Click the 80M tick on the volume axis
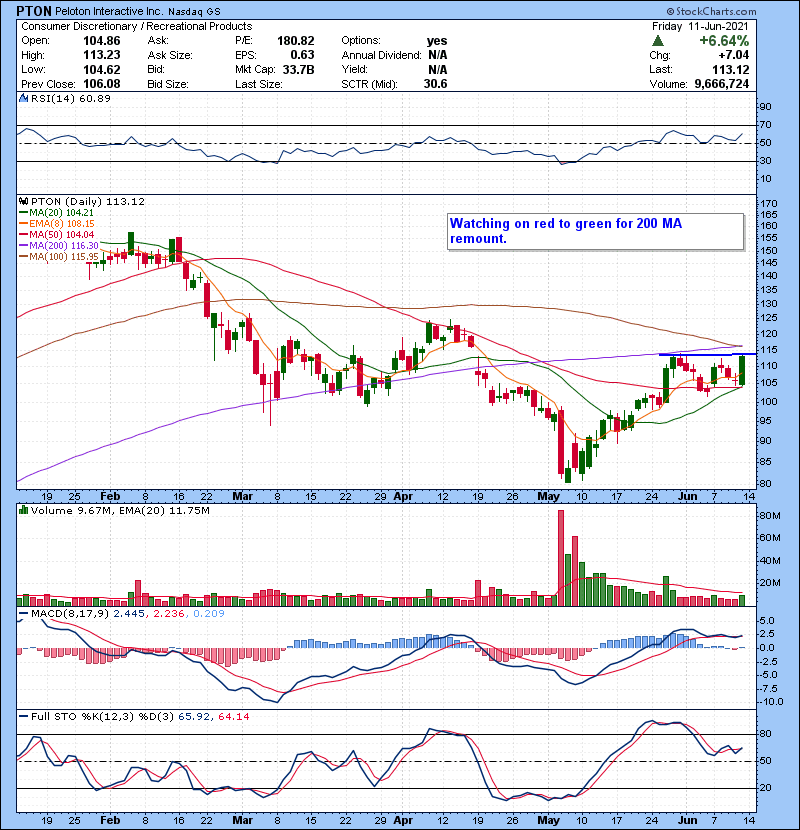 point(770,516)
